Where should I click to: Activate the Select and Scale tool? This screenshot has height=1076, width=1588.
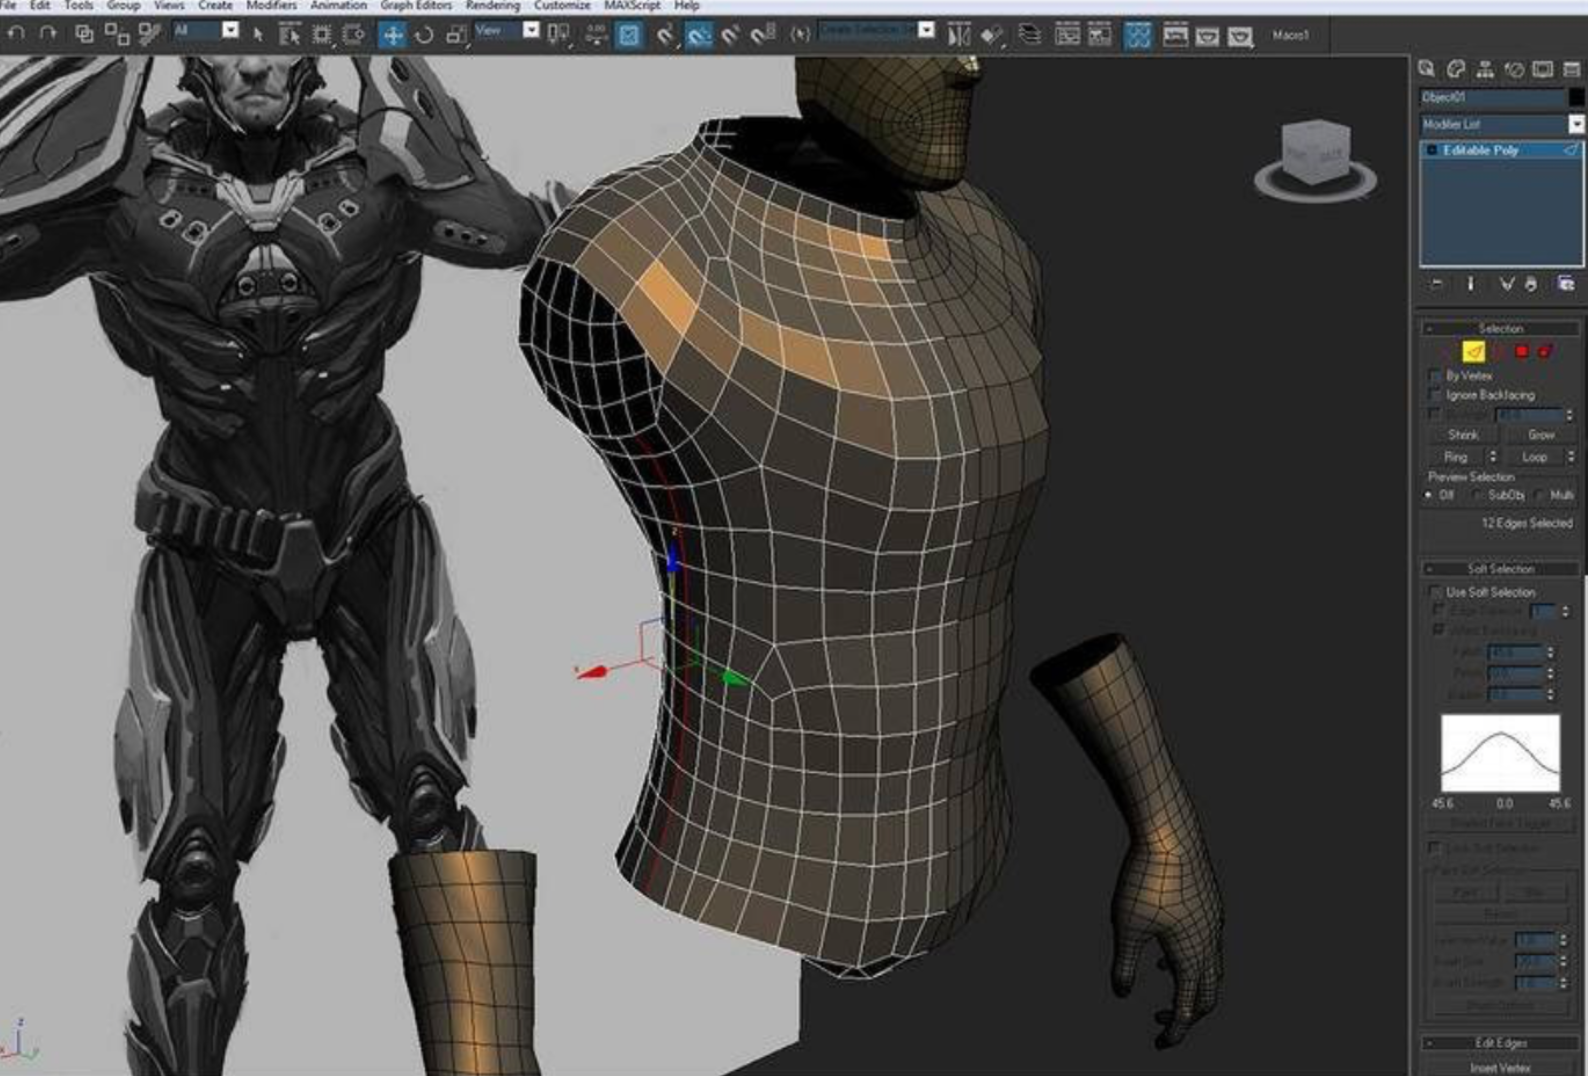(457, 35)
